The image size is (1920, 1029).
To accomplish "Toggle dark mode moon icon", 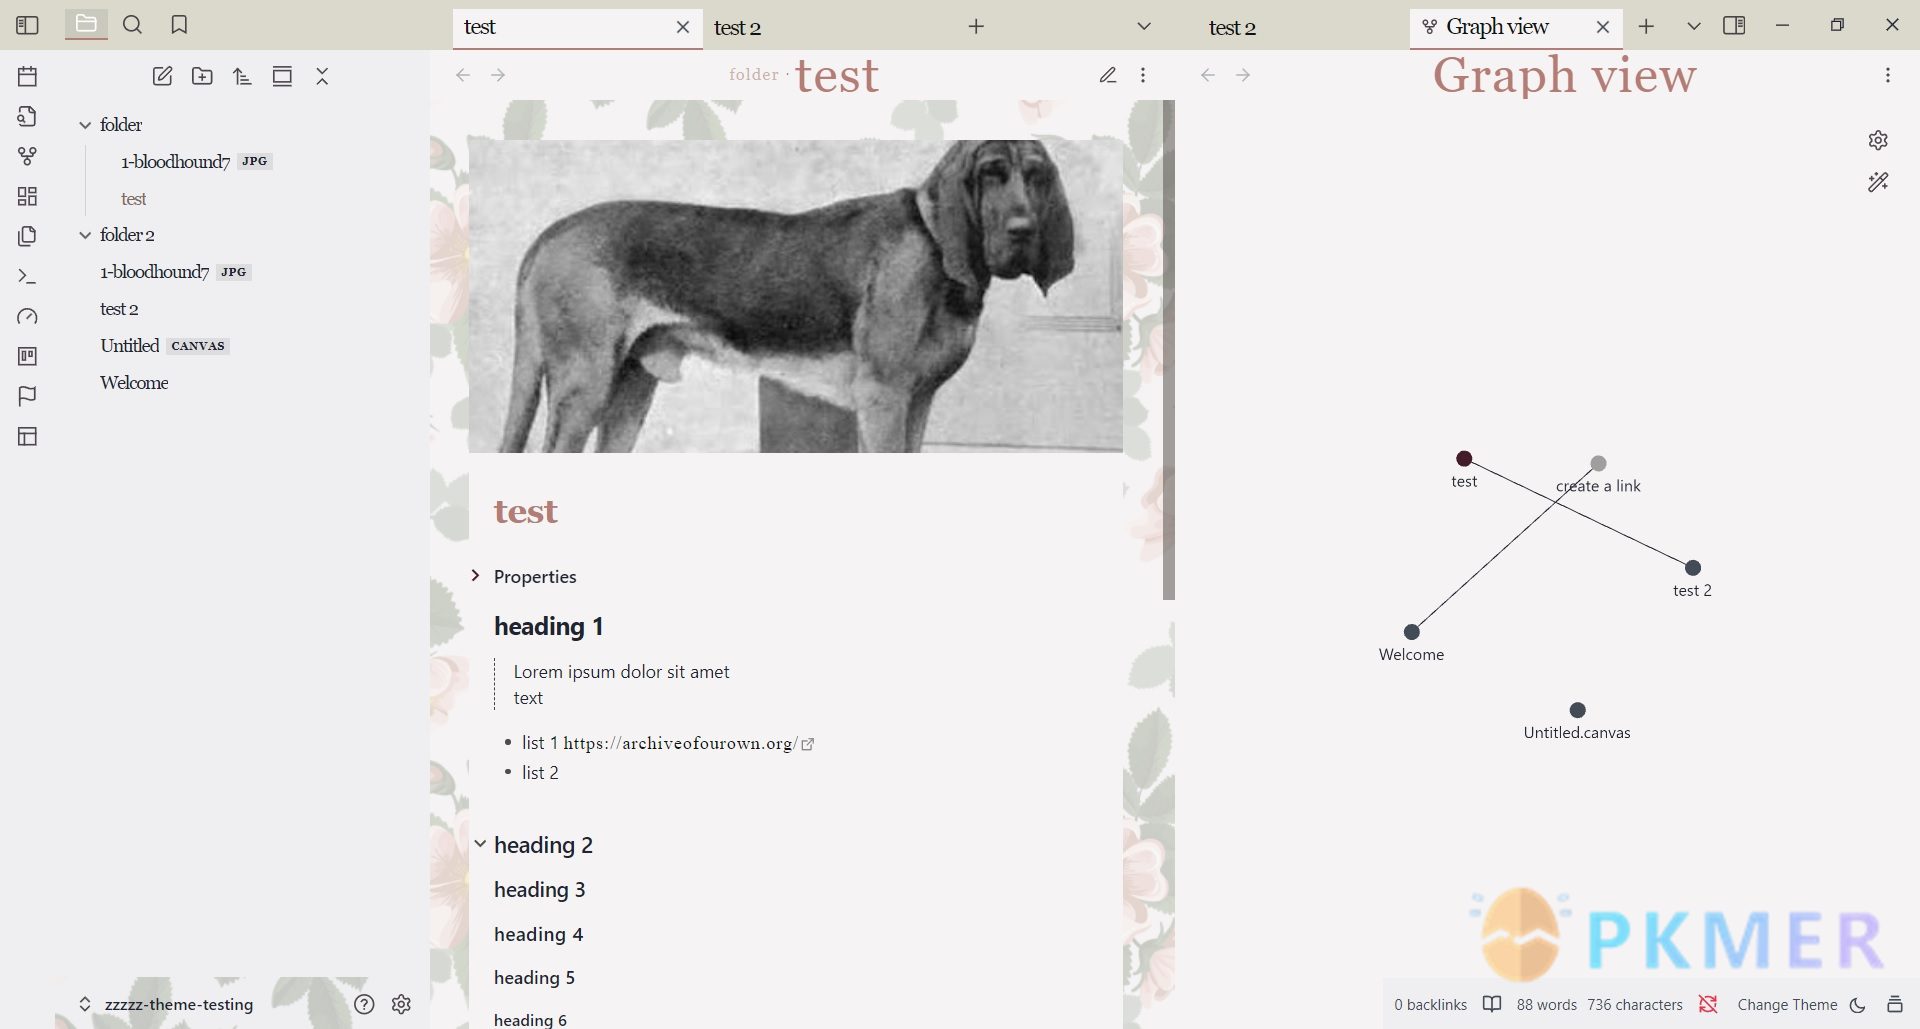I will click(x=1857, y=1005).
